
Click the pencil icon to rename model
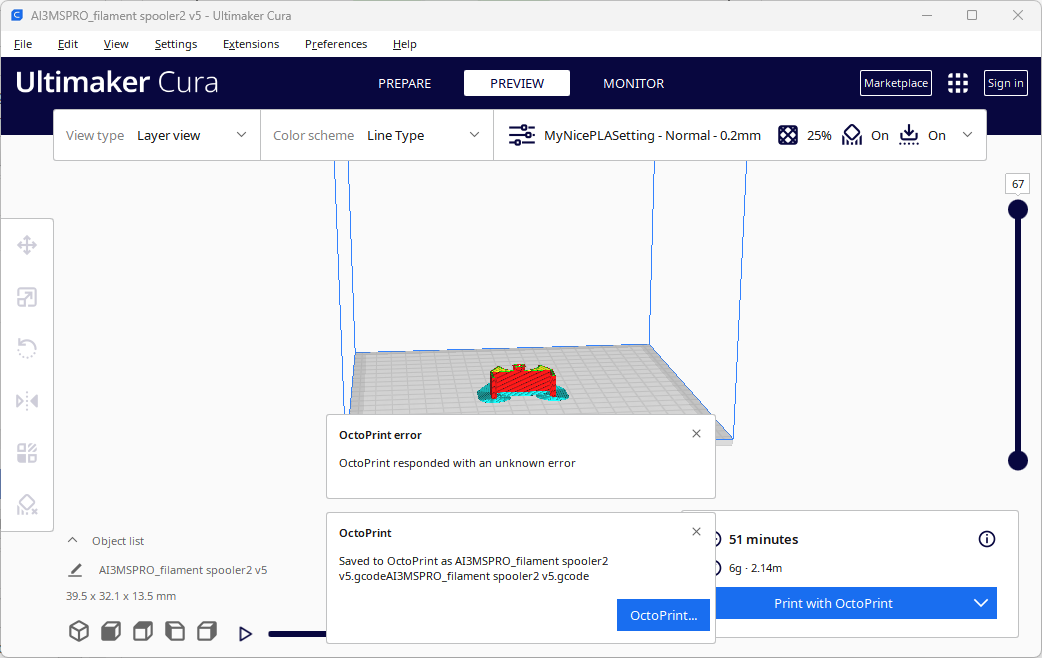(75, 570)
